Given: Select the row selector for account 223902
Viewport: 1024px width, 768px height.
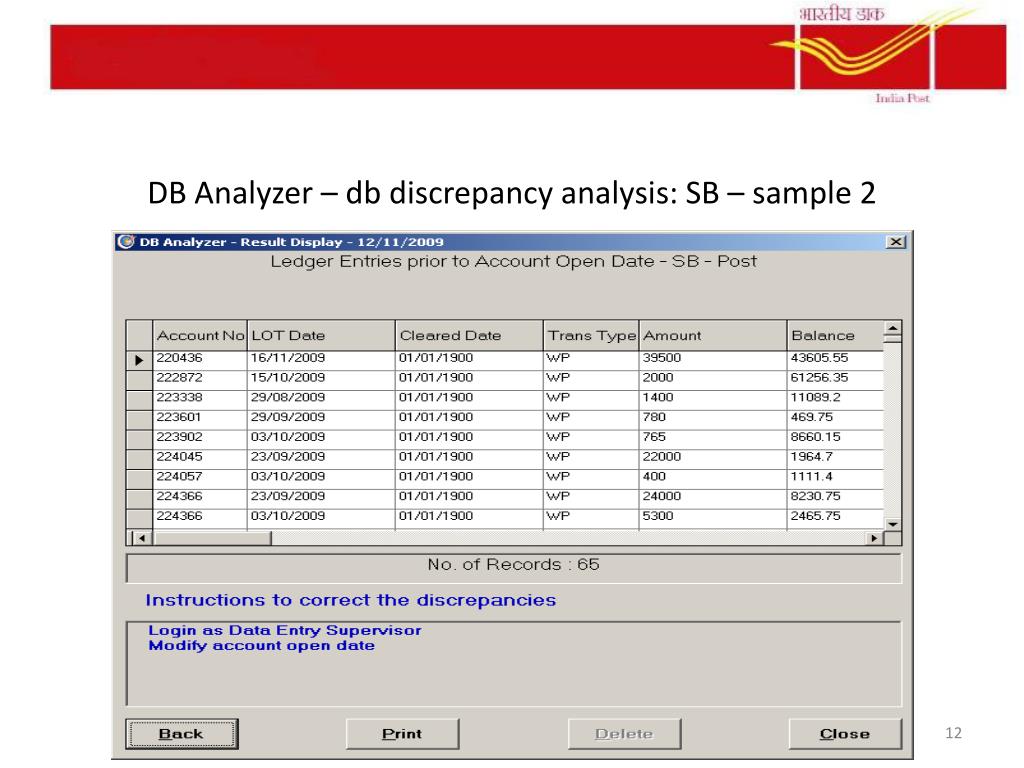Looking at the screenshot, I should point(139,439).
